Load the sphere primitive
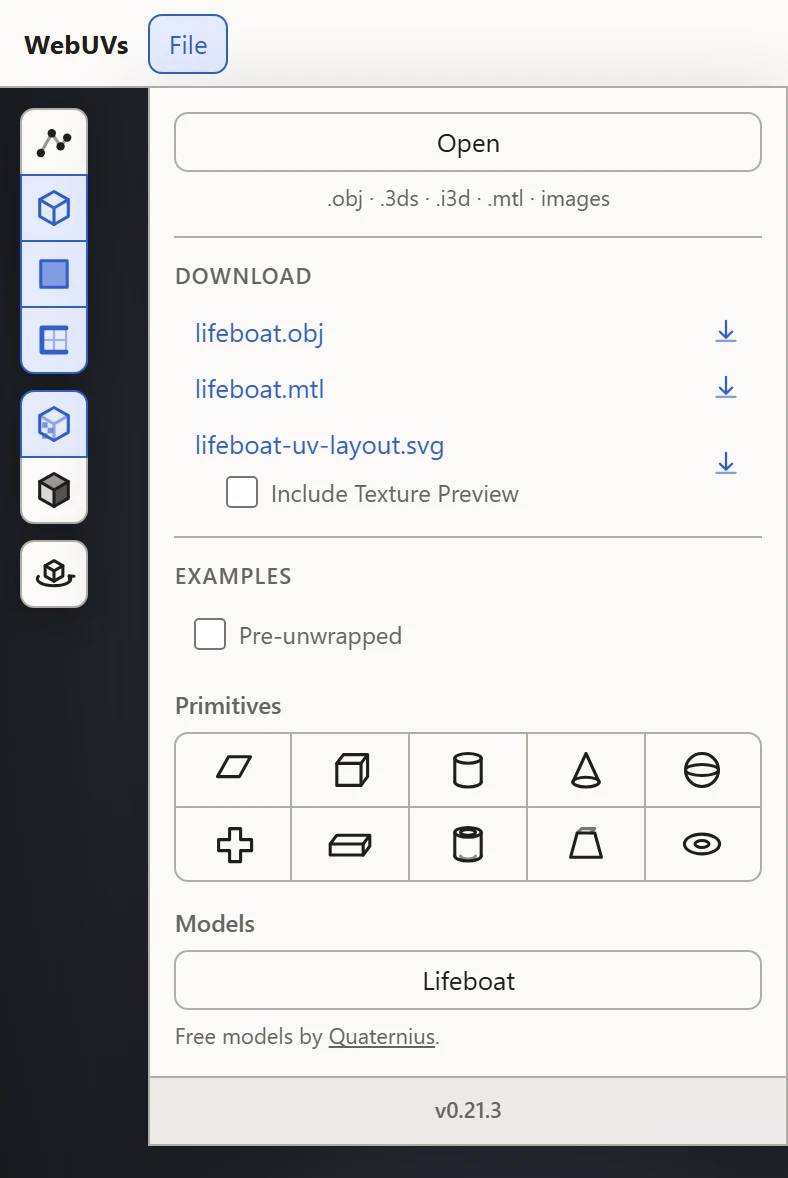The height and width of the screenshot is (1178, 788). (x=702, y=770)
